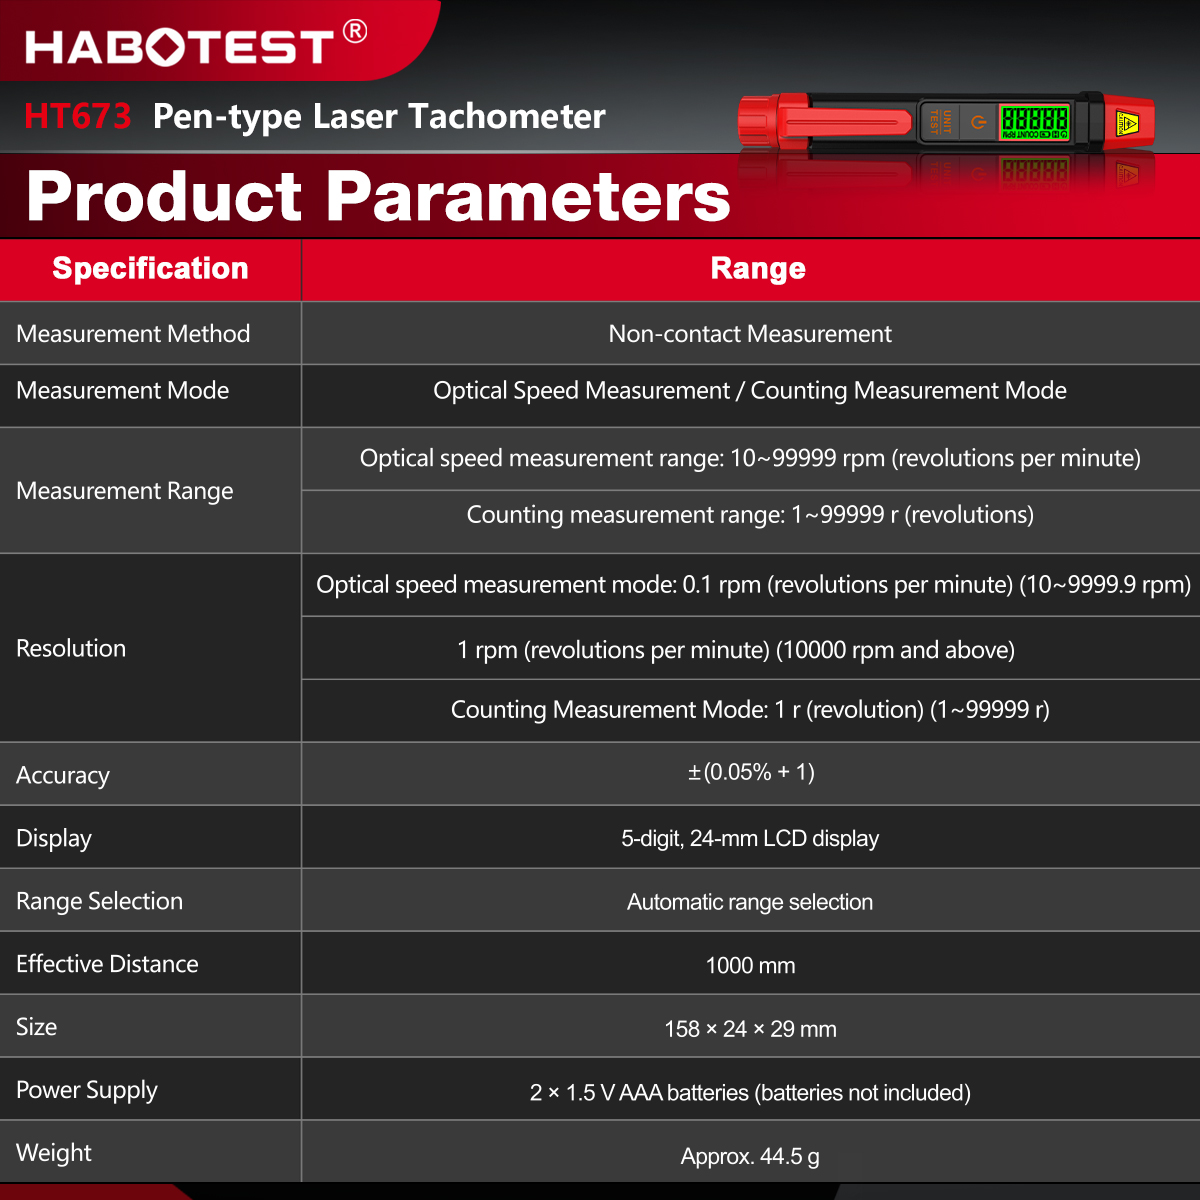The height and width of the screenshot is (1200, 1200).
Task: Click the 'Size' row label
Action: click(36, 1027)
